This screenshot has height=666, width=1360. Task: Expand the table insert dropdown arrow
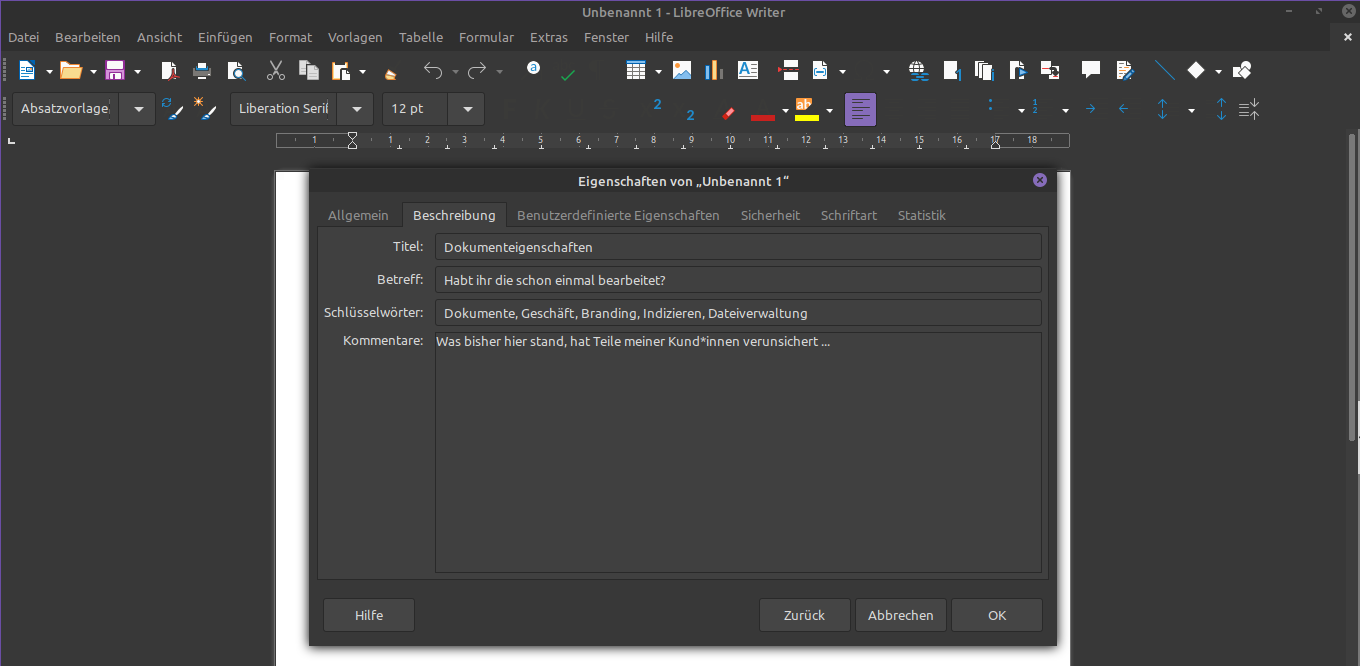(658, 71)
